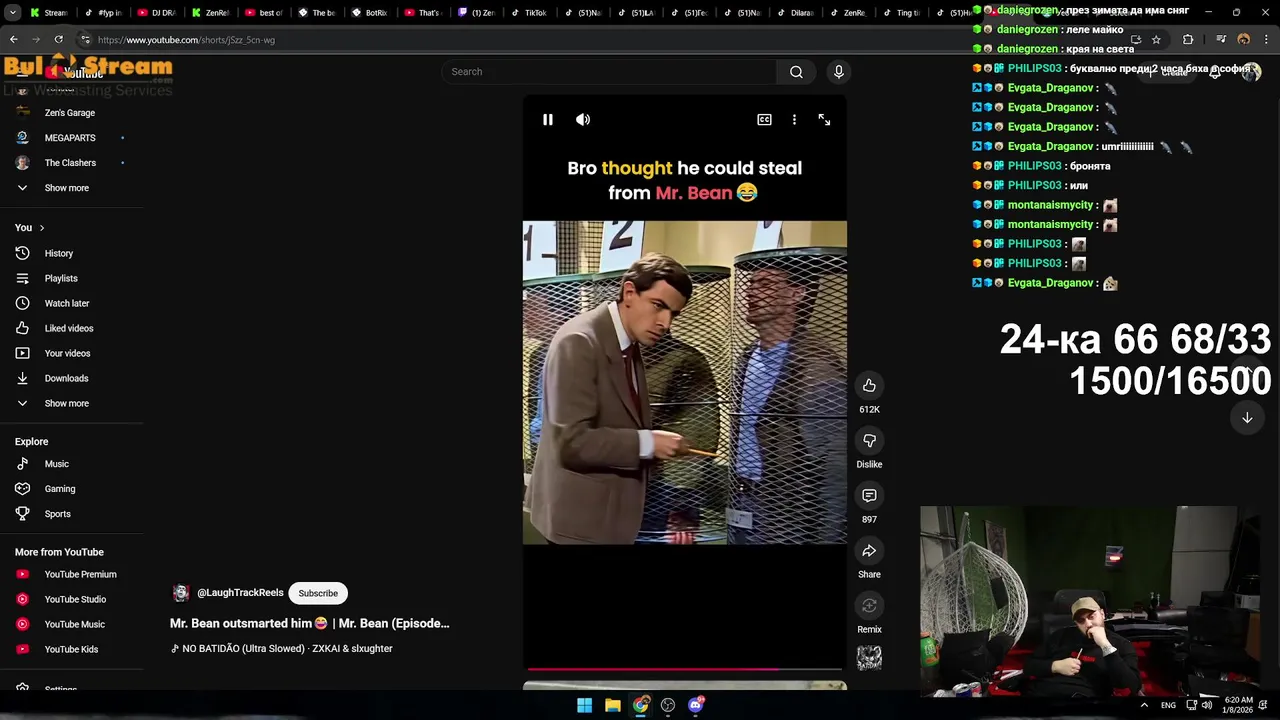Go back in browser history
The height and width of the screenshot is (720, 1280).
pos(14,40)
